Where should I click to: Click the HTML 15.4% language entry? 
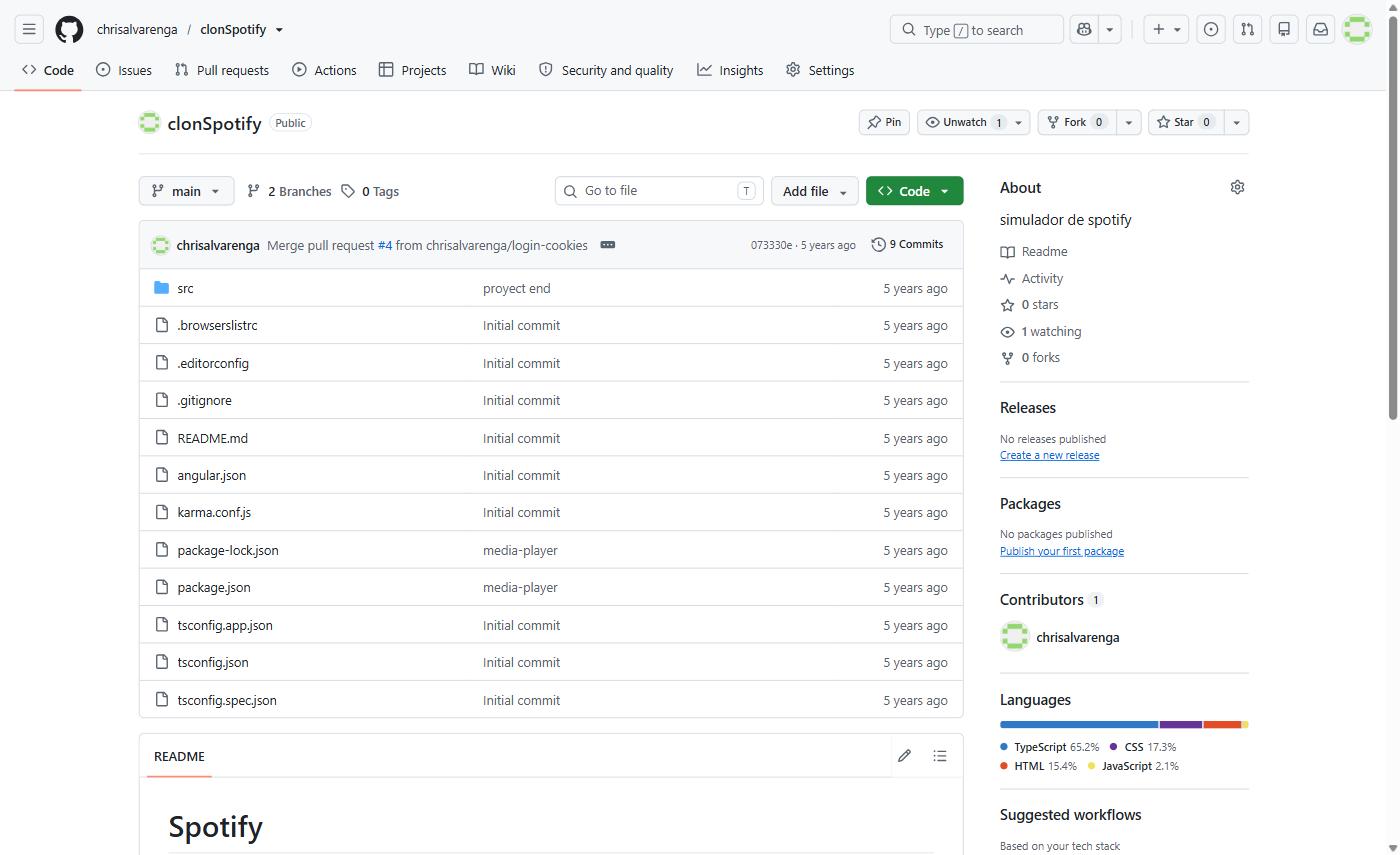coord(1039,766)
